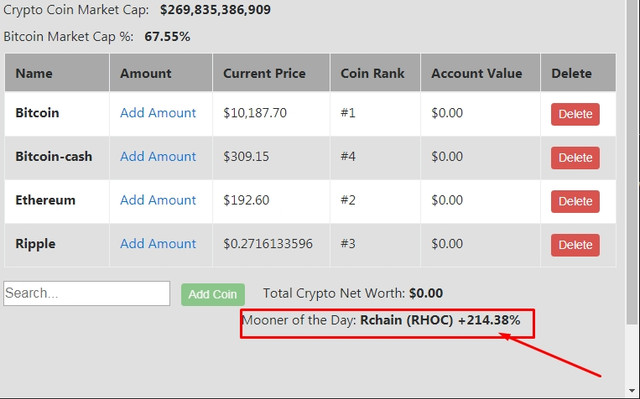Click the vertical scrollbar thumb

631,163
